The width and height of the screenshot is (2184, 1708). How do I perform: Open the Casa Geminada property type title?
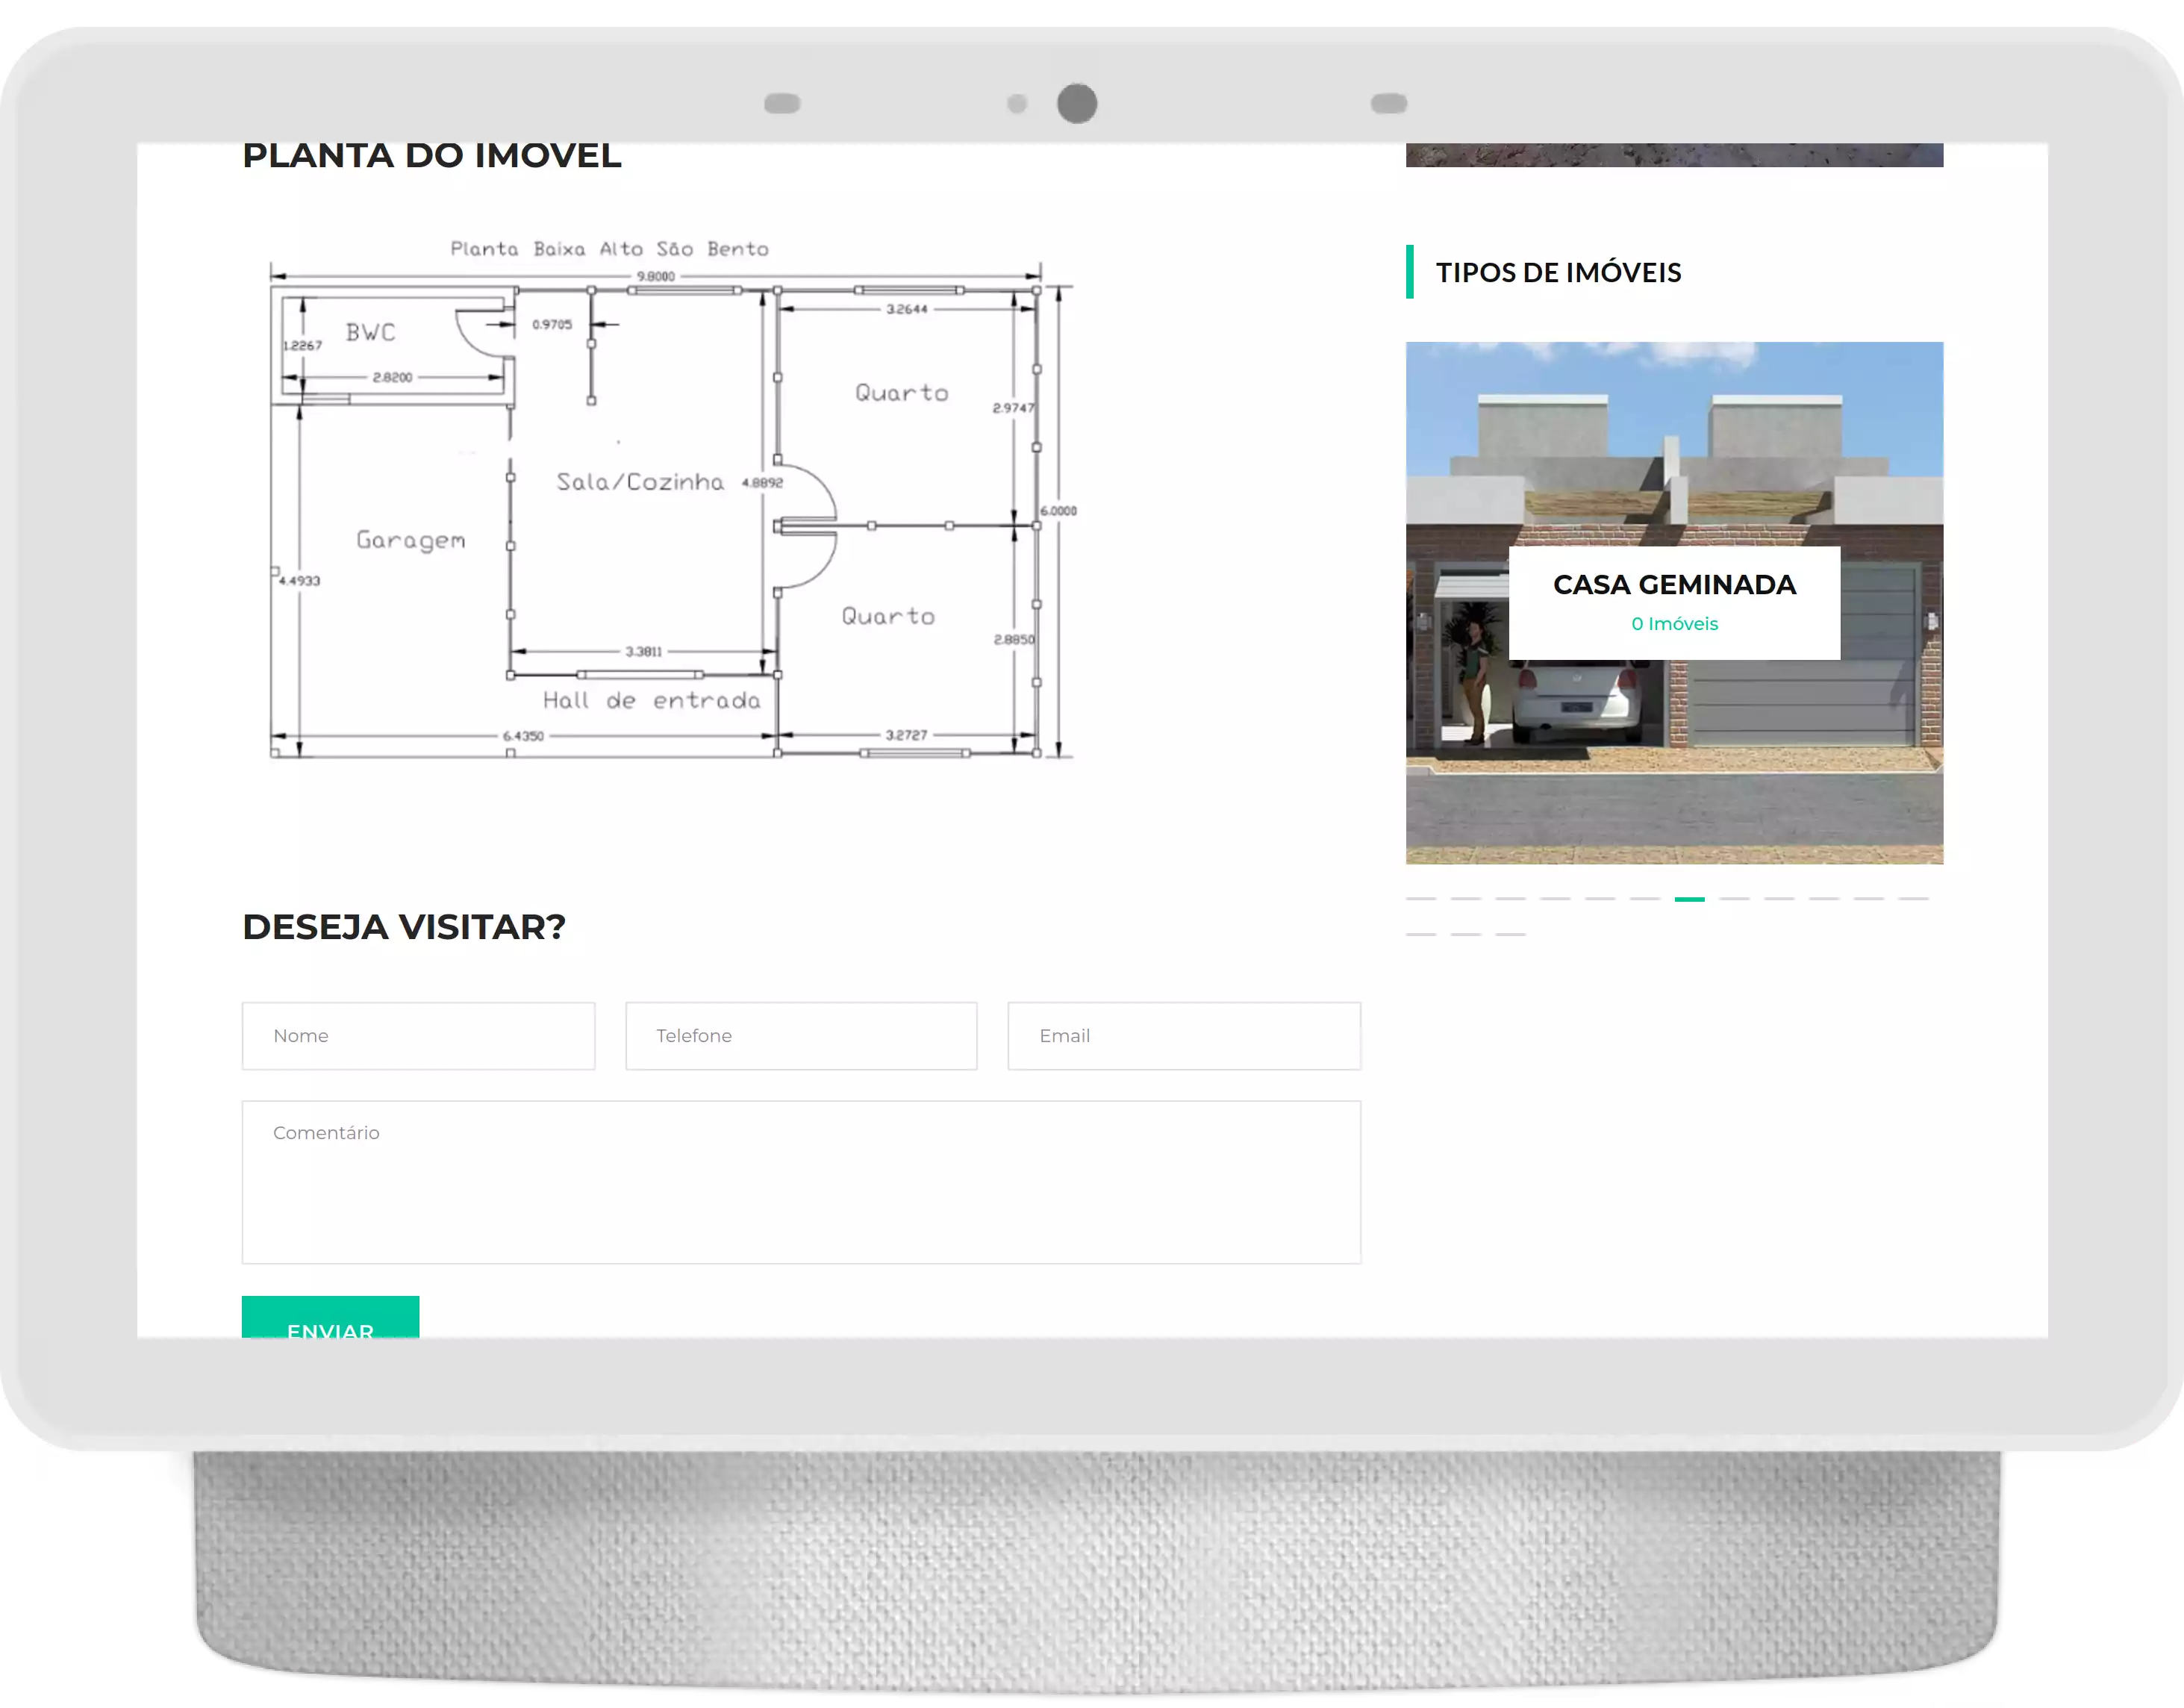(x=1674, y=585)
